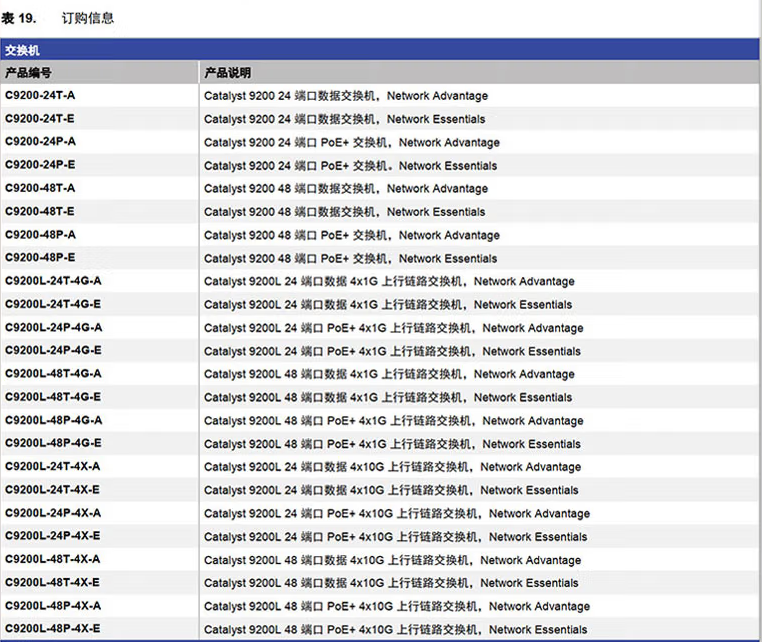The height and width of the screenshot is (642, 762).
Task: Click the description in the C9200-48T-A row
Action: click(x=346, y=189)
